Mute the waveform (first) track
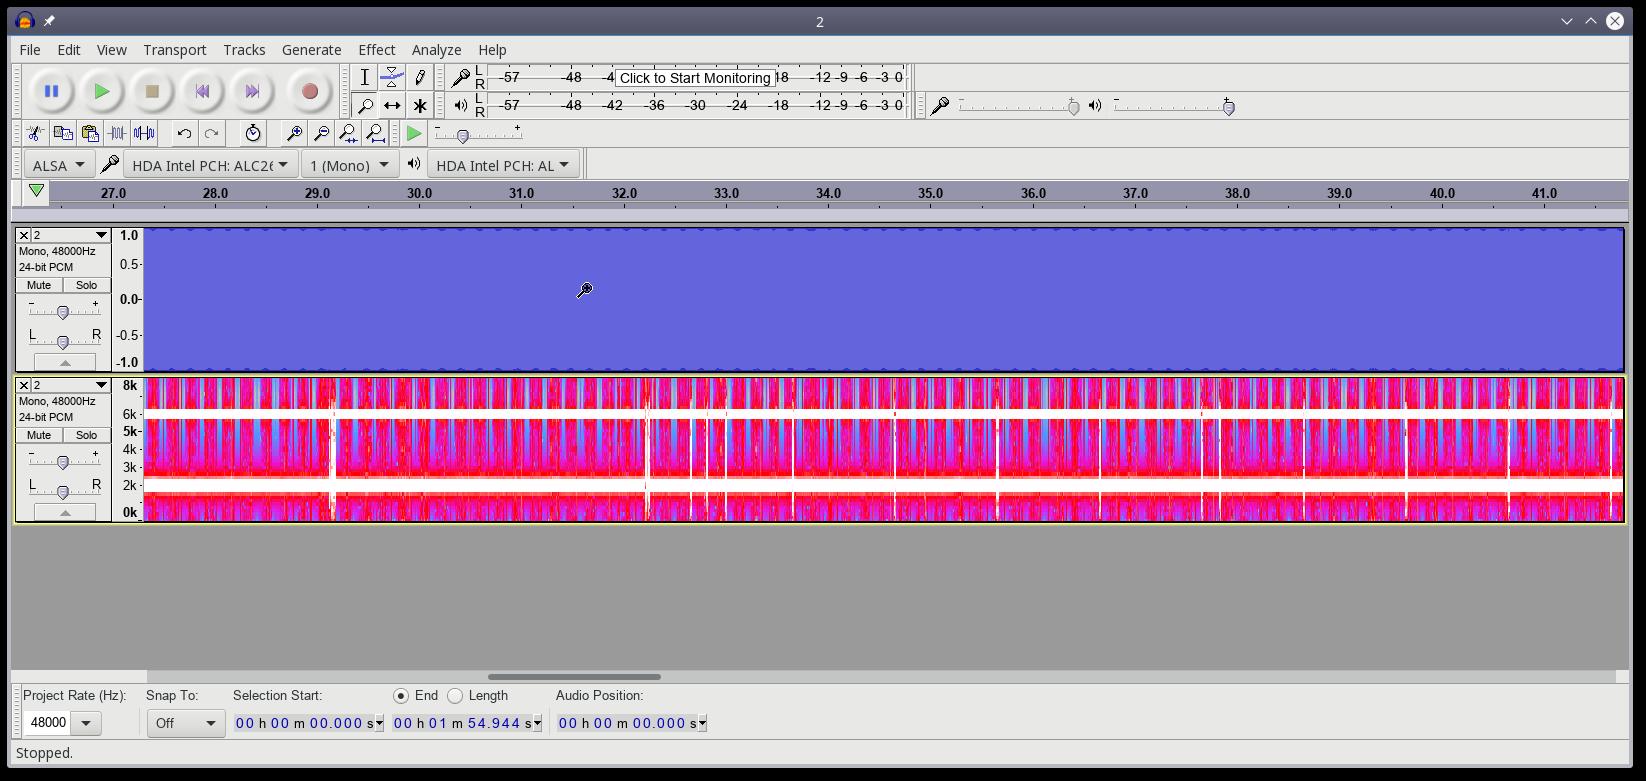 [39, 285]
